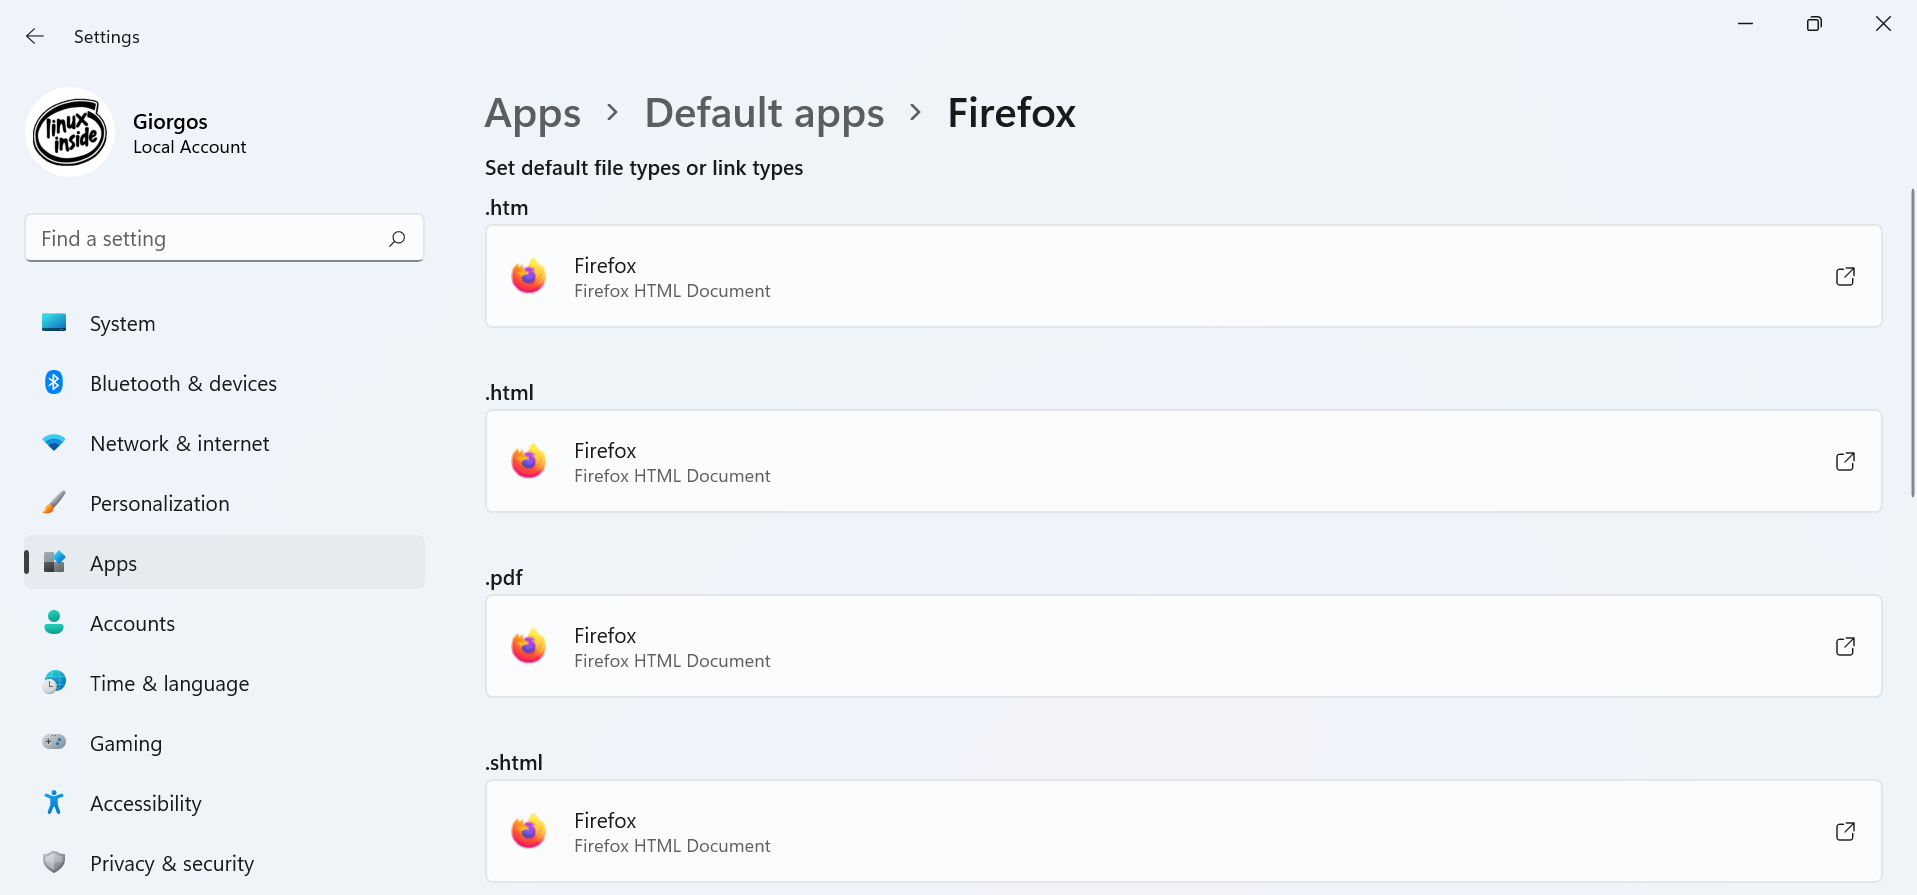This screenshot has height=895, width=1917.
Task: Open the Personalization paintbrush icon
Action: pyautogui.click(x=54, y=503)
